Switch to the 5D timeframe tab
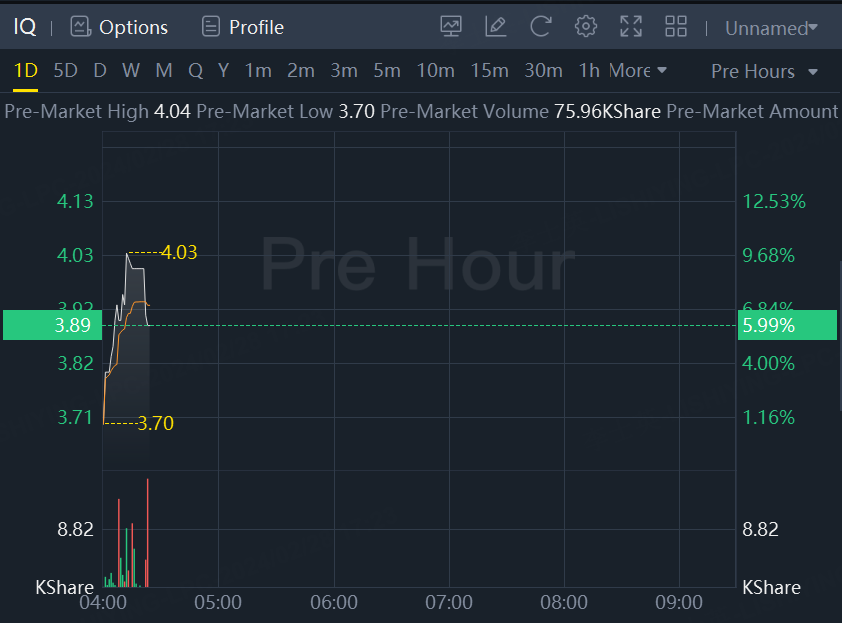 click(65, 70)
